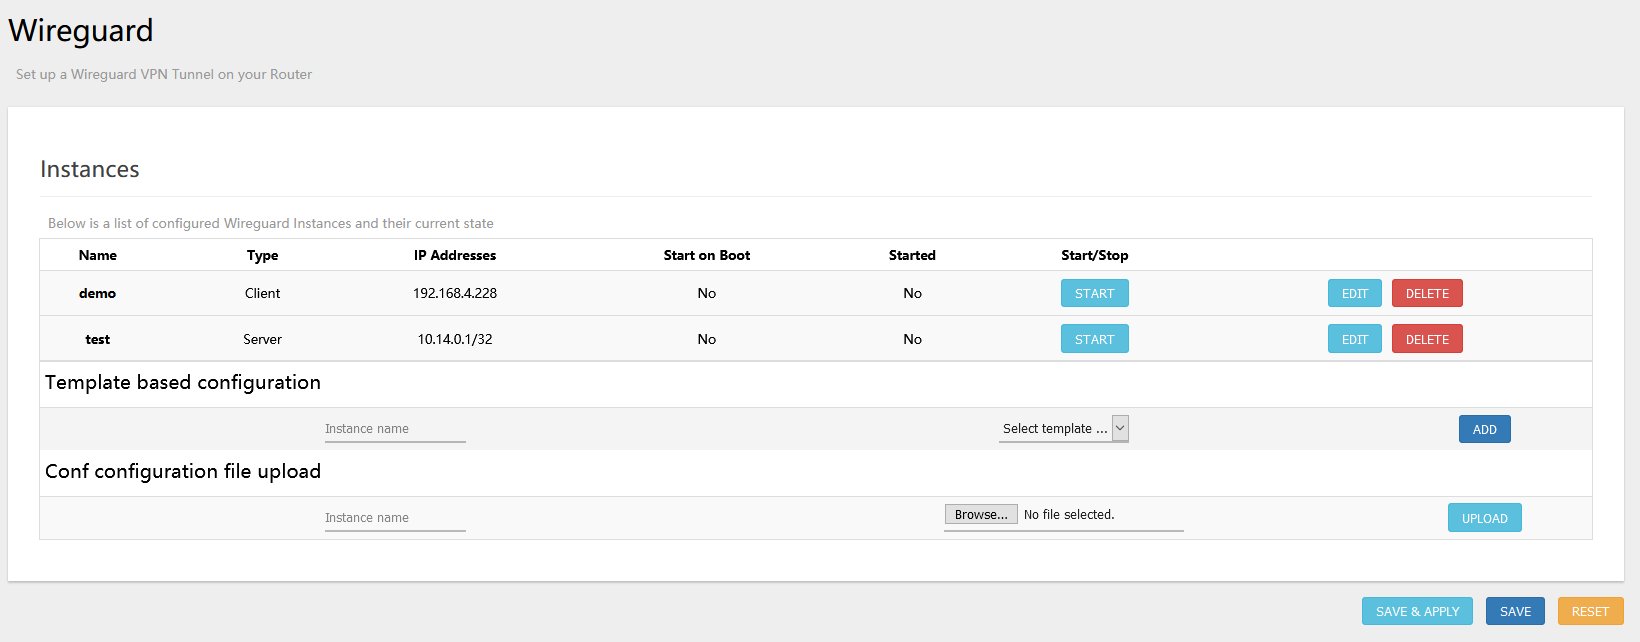Click the Instances section heading
The width and height of the screenshot is (1640, 642).
click(90, 169)
